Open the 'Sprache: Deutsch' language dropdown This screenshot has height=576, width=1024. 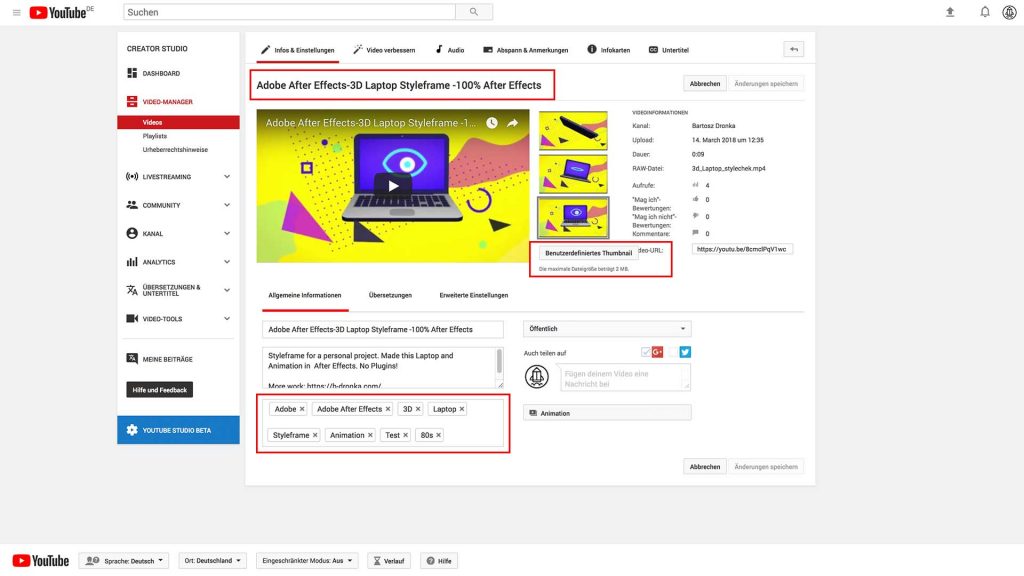point(124,561)
